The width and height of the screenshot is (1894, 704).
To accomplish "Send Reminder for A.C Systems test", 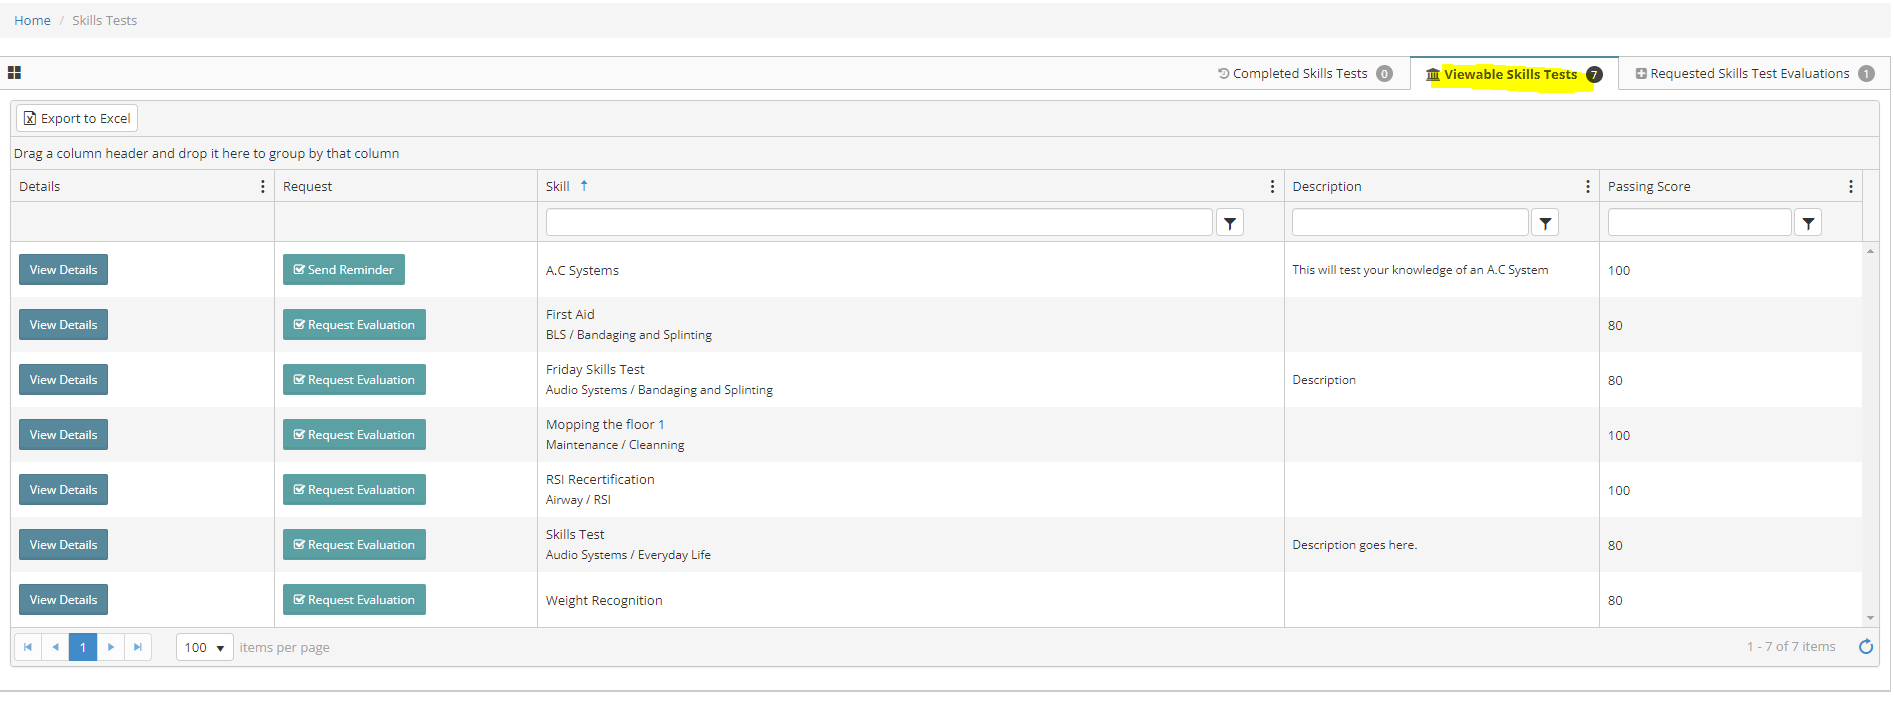I will pos(343,270).
